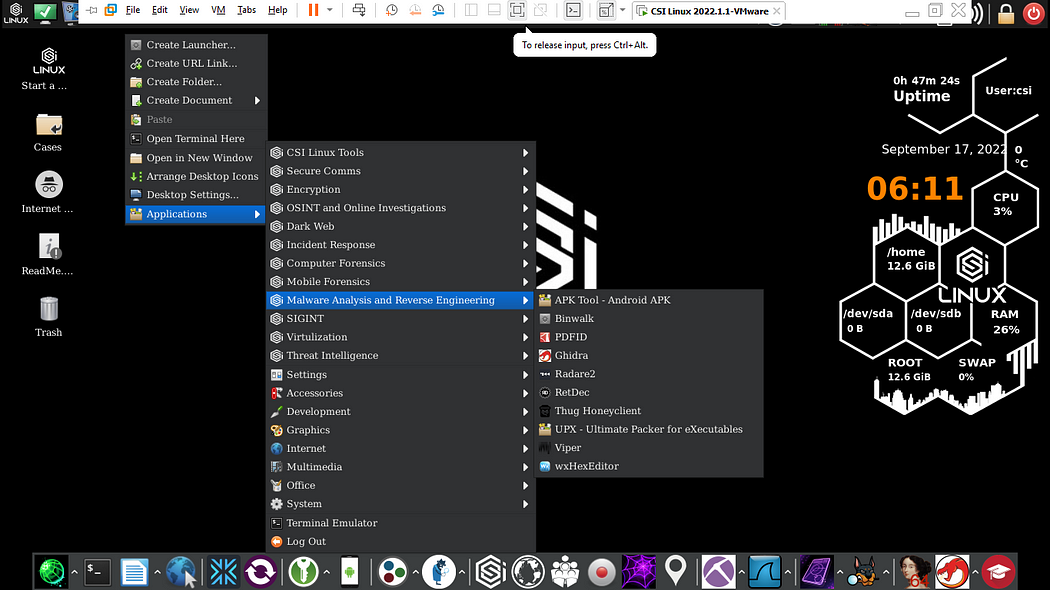The width and height of the screenshot is (1050, 590).
Task: Click the orange pause VM button
Action: (x=313, y=10)
